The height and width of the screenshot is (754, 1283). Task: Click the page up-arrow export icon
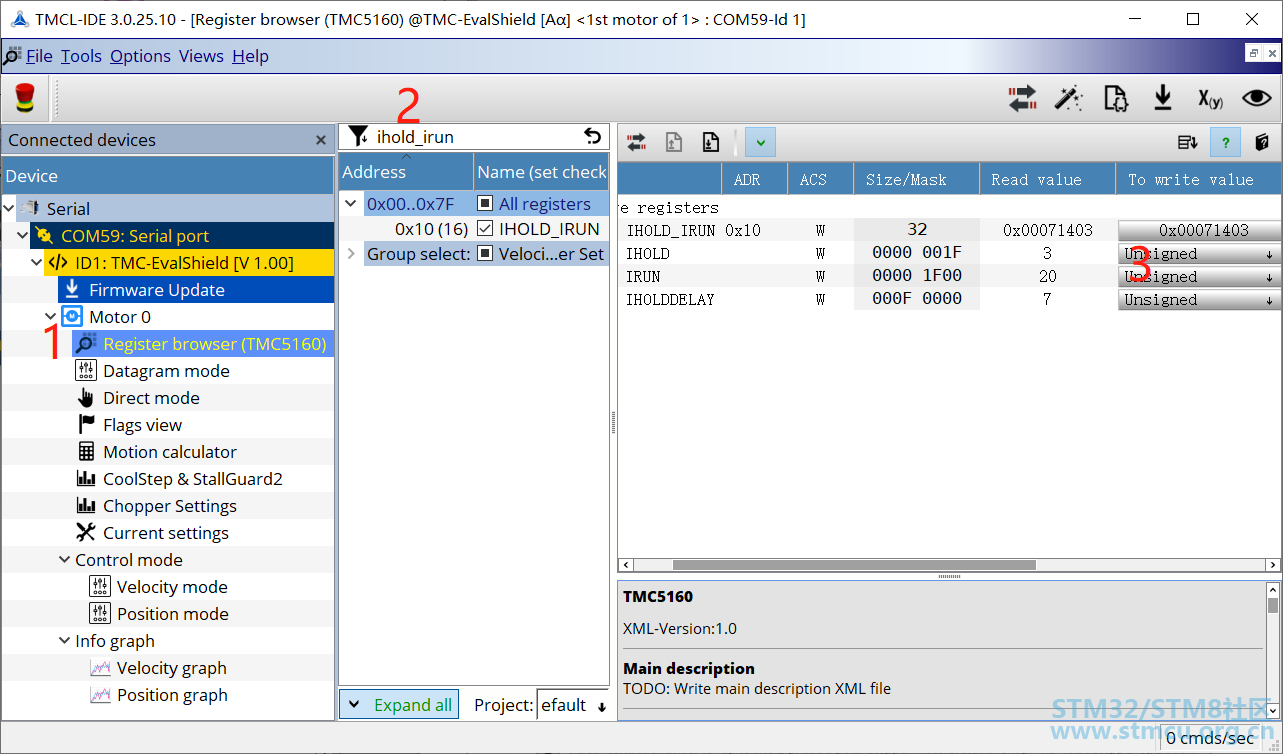click(674, 143)
